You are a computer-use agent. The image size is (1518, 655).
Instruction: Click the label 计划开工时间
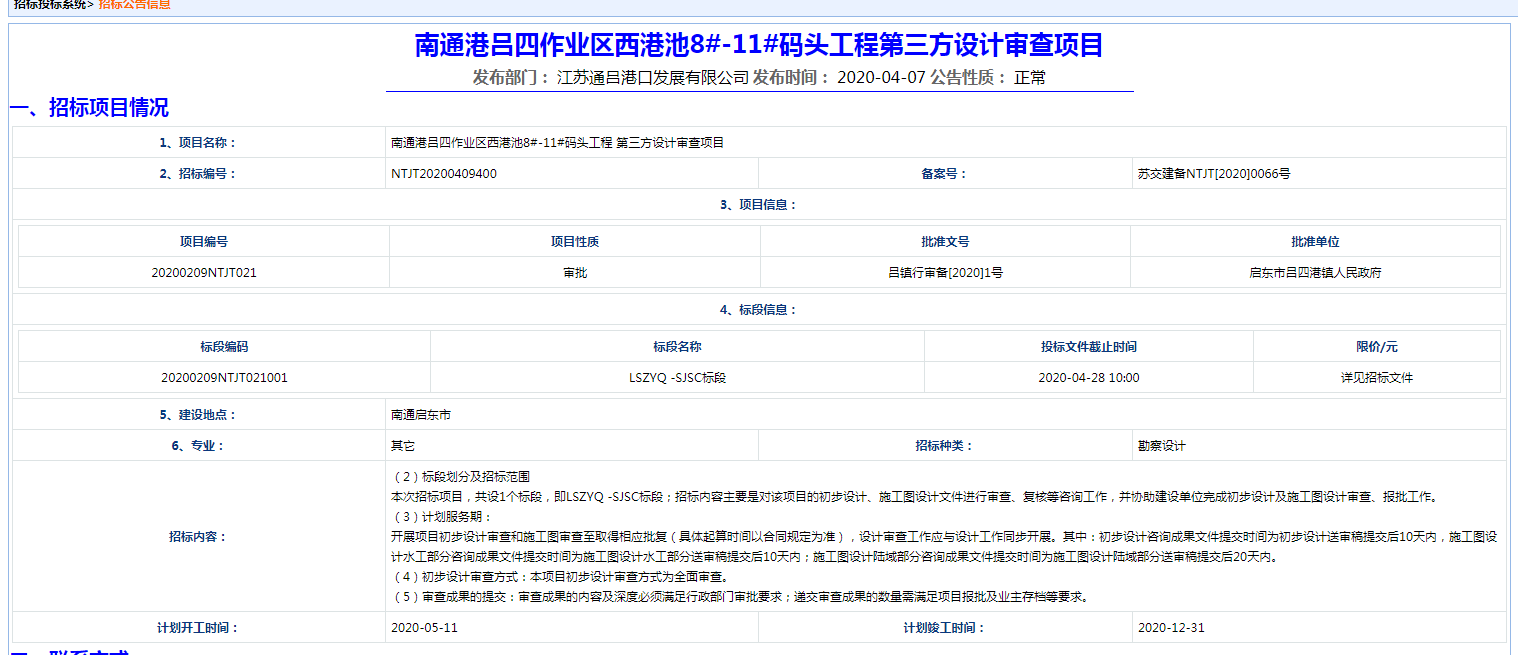point(199,628)
